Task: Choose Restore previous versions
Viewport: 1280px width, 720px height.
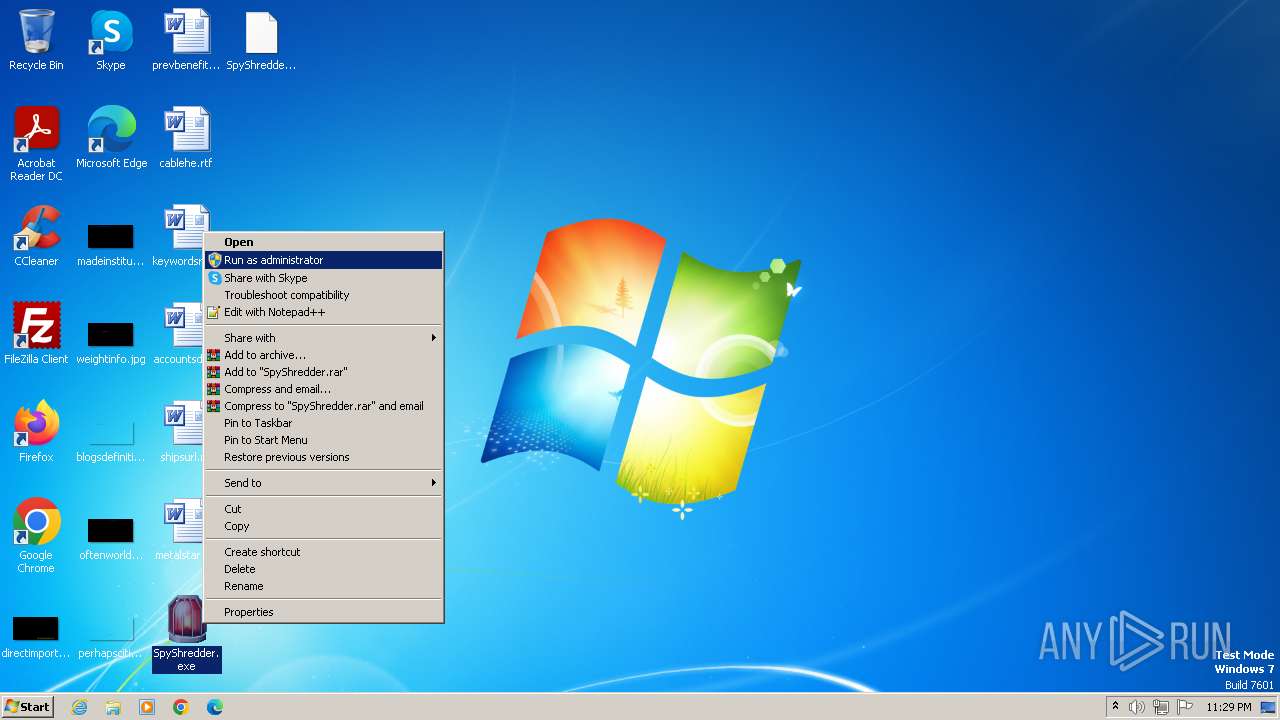Action: point(324,457)
